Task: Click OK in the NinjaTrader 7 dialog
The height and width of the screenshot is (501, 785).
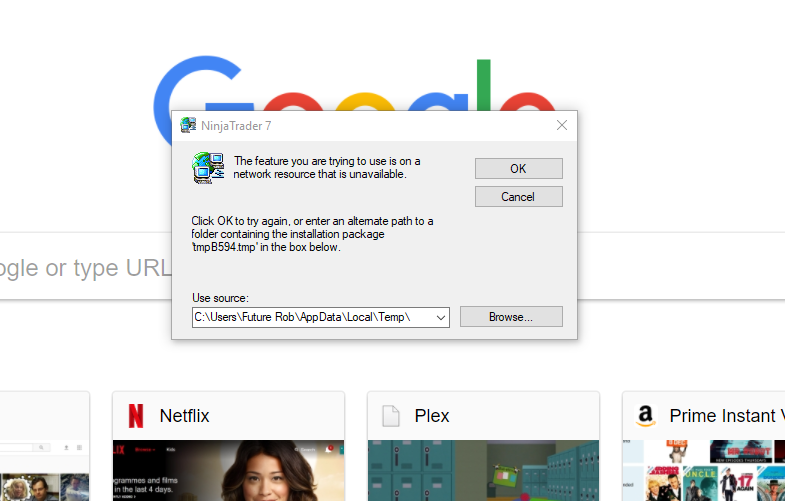Action: [519, 169]
